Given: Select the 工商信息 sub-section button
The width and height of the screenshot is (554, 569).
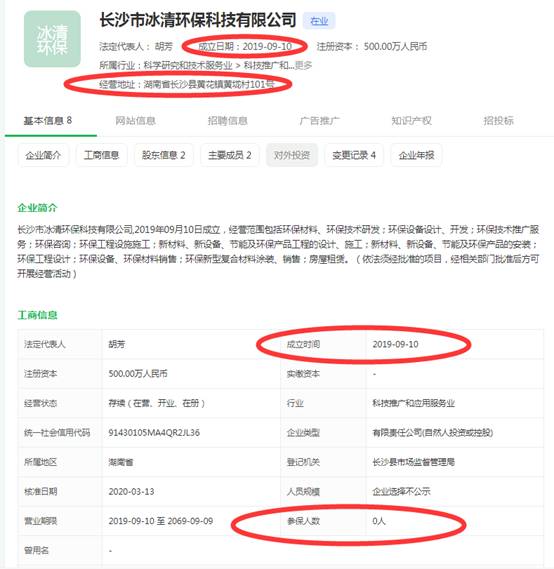Looking at the screenshot, I should click(x=102, y=155).
